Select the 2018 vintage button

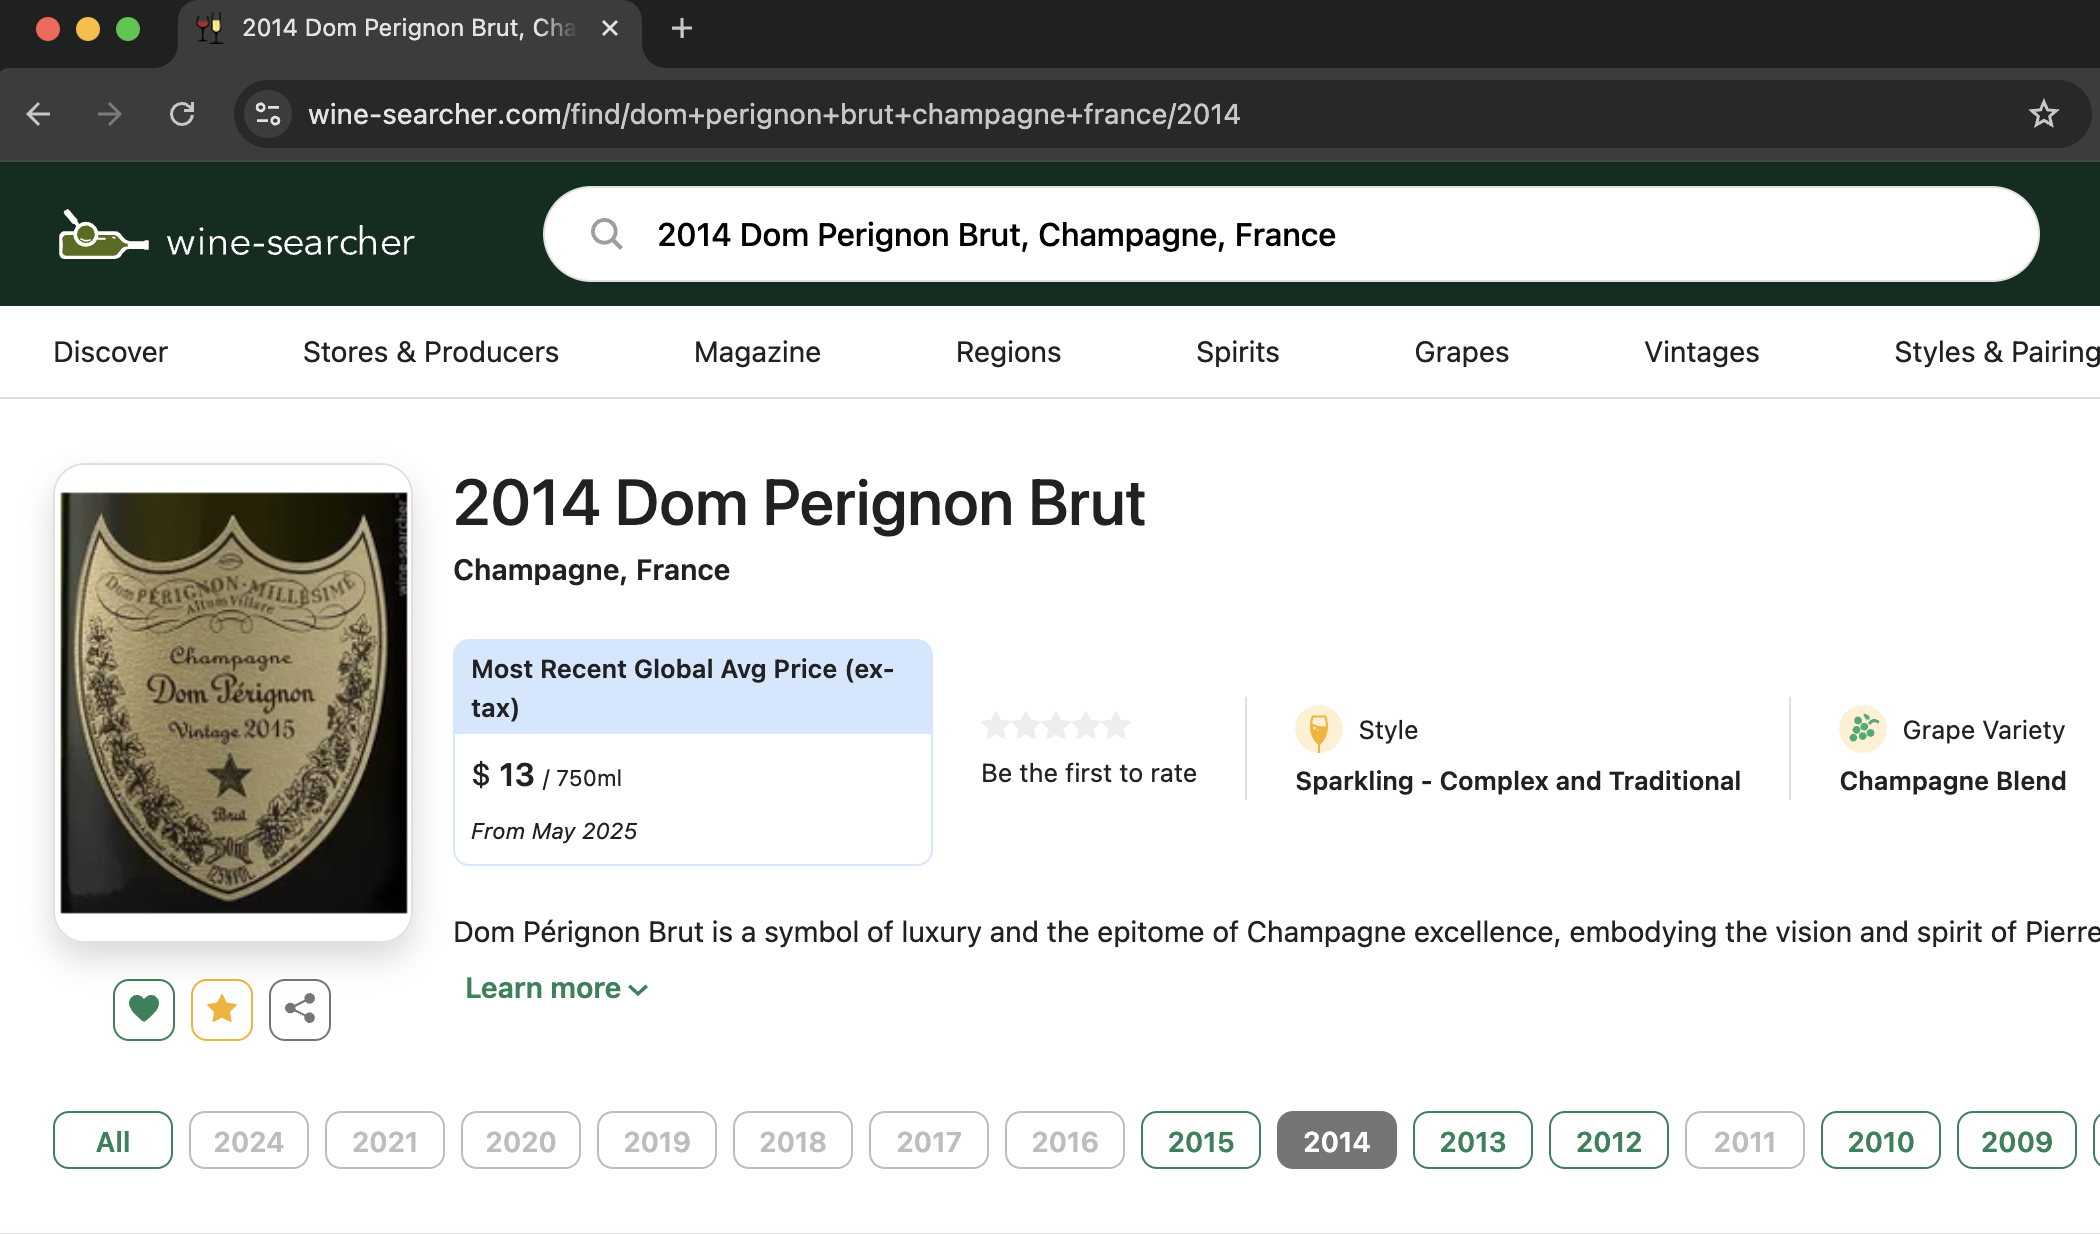[x=793, y=1140]
